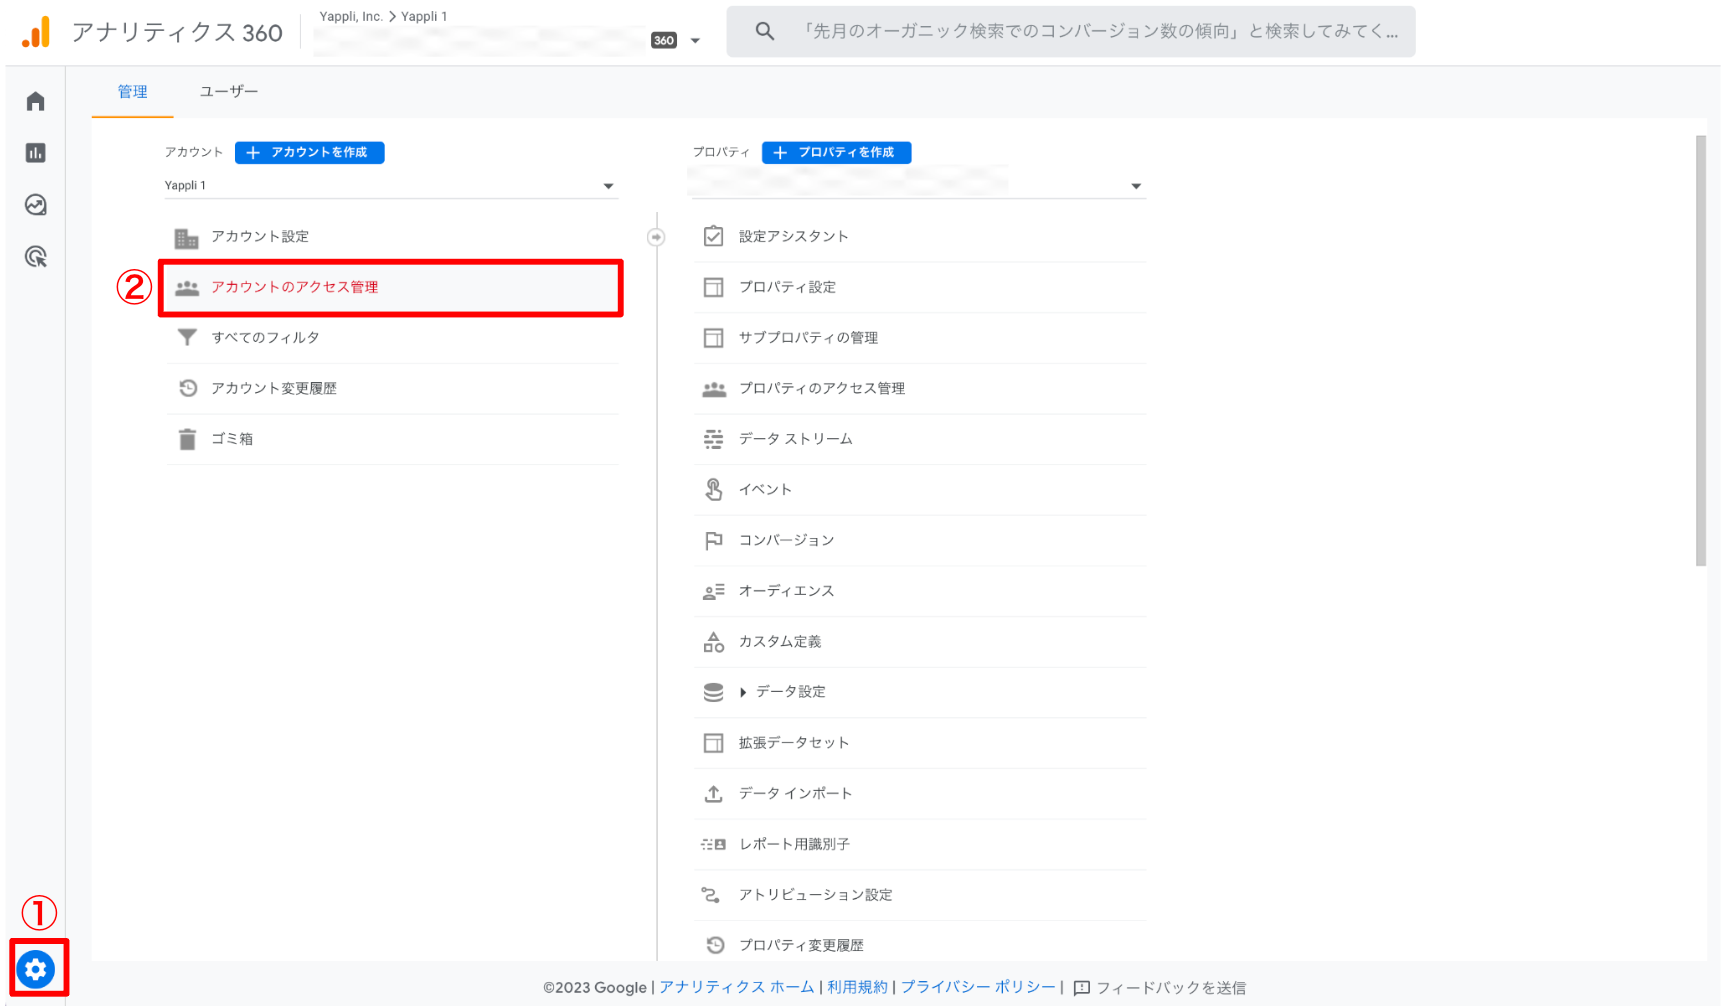Select アカウント変更履歴 menu item

click(394, 388)
